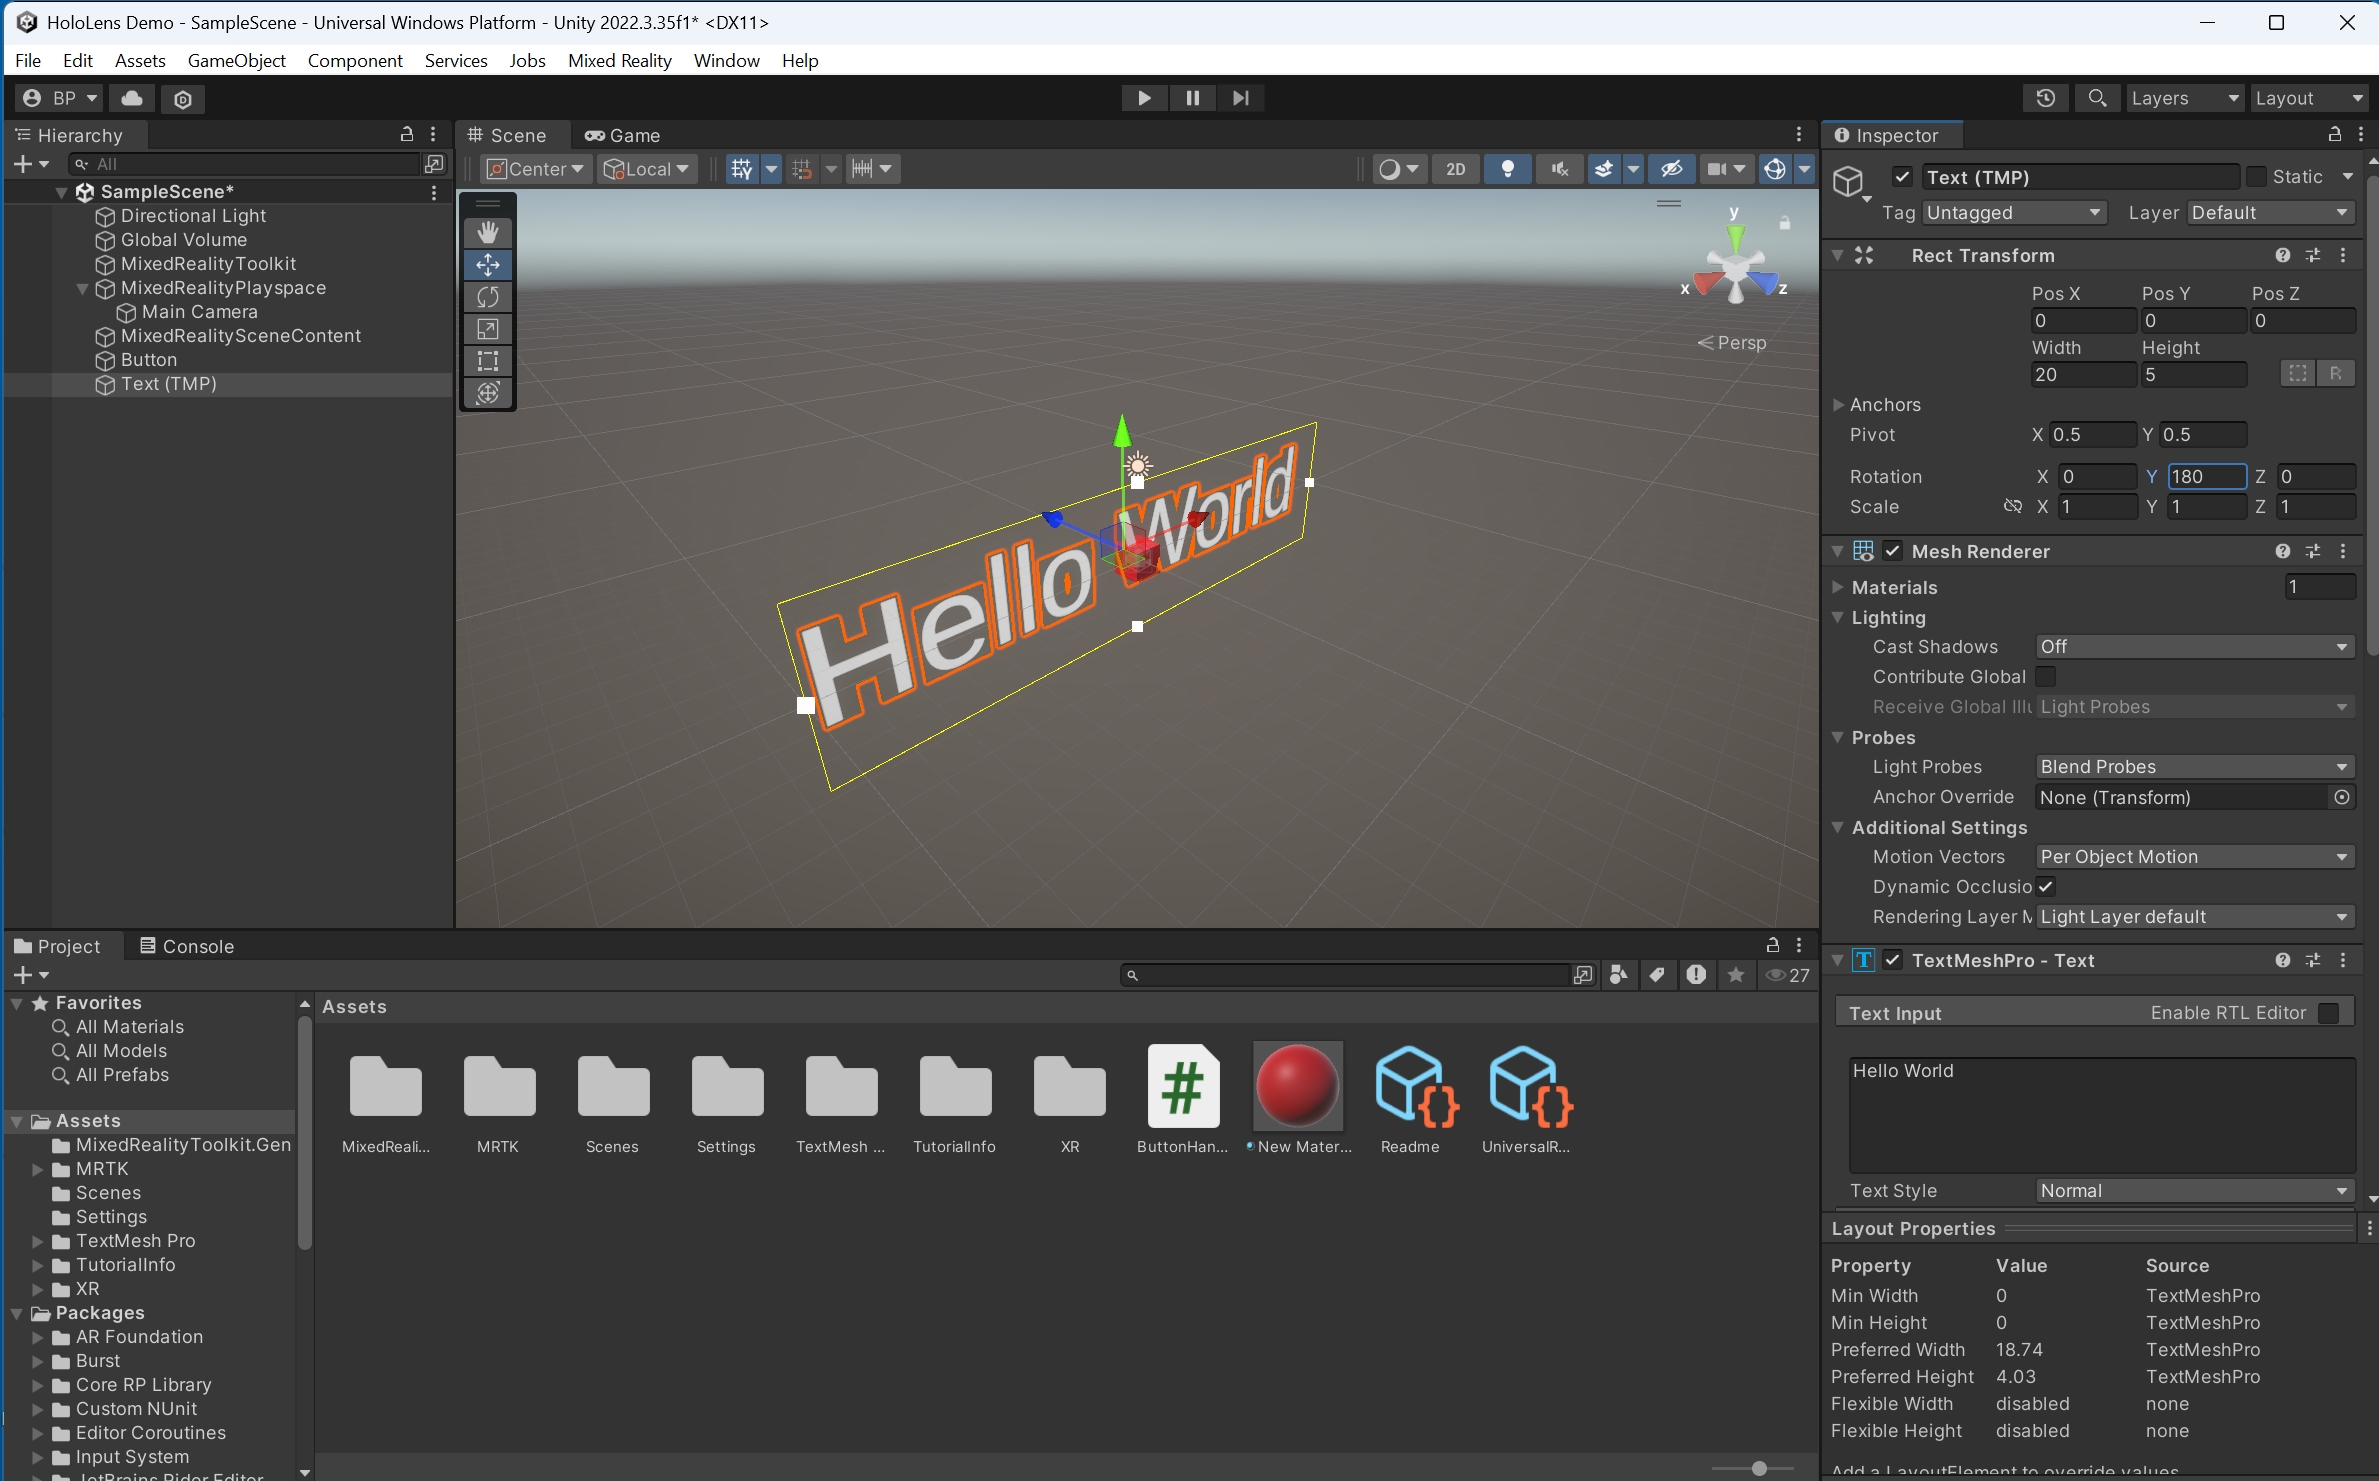Select the Rotate tool
Image resolution: width=2379 pixels, height=1481 pixels.
pyautogui.click(x=487, y=296)
